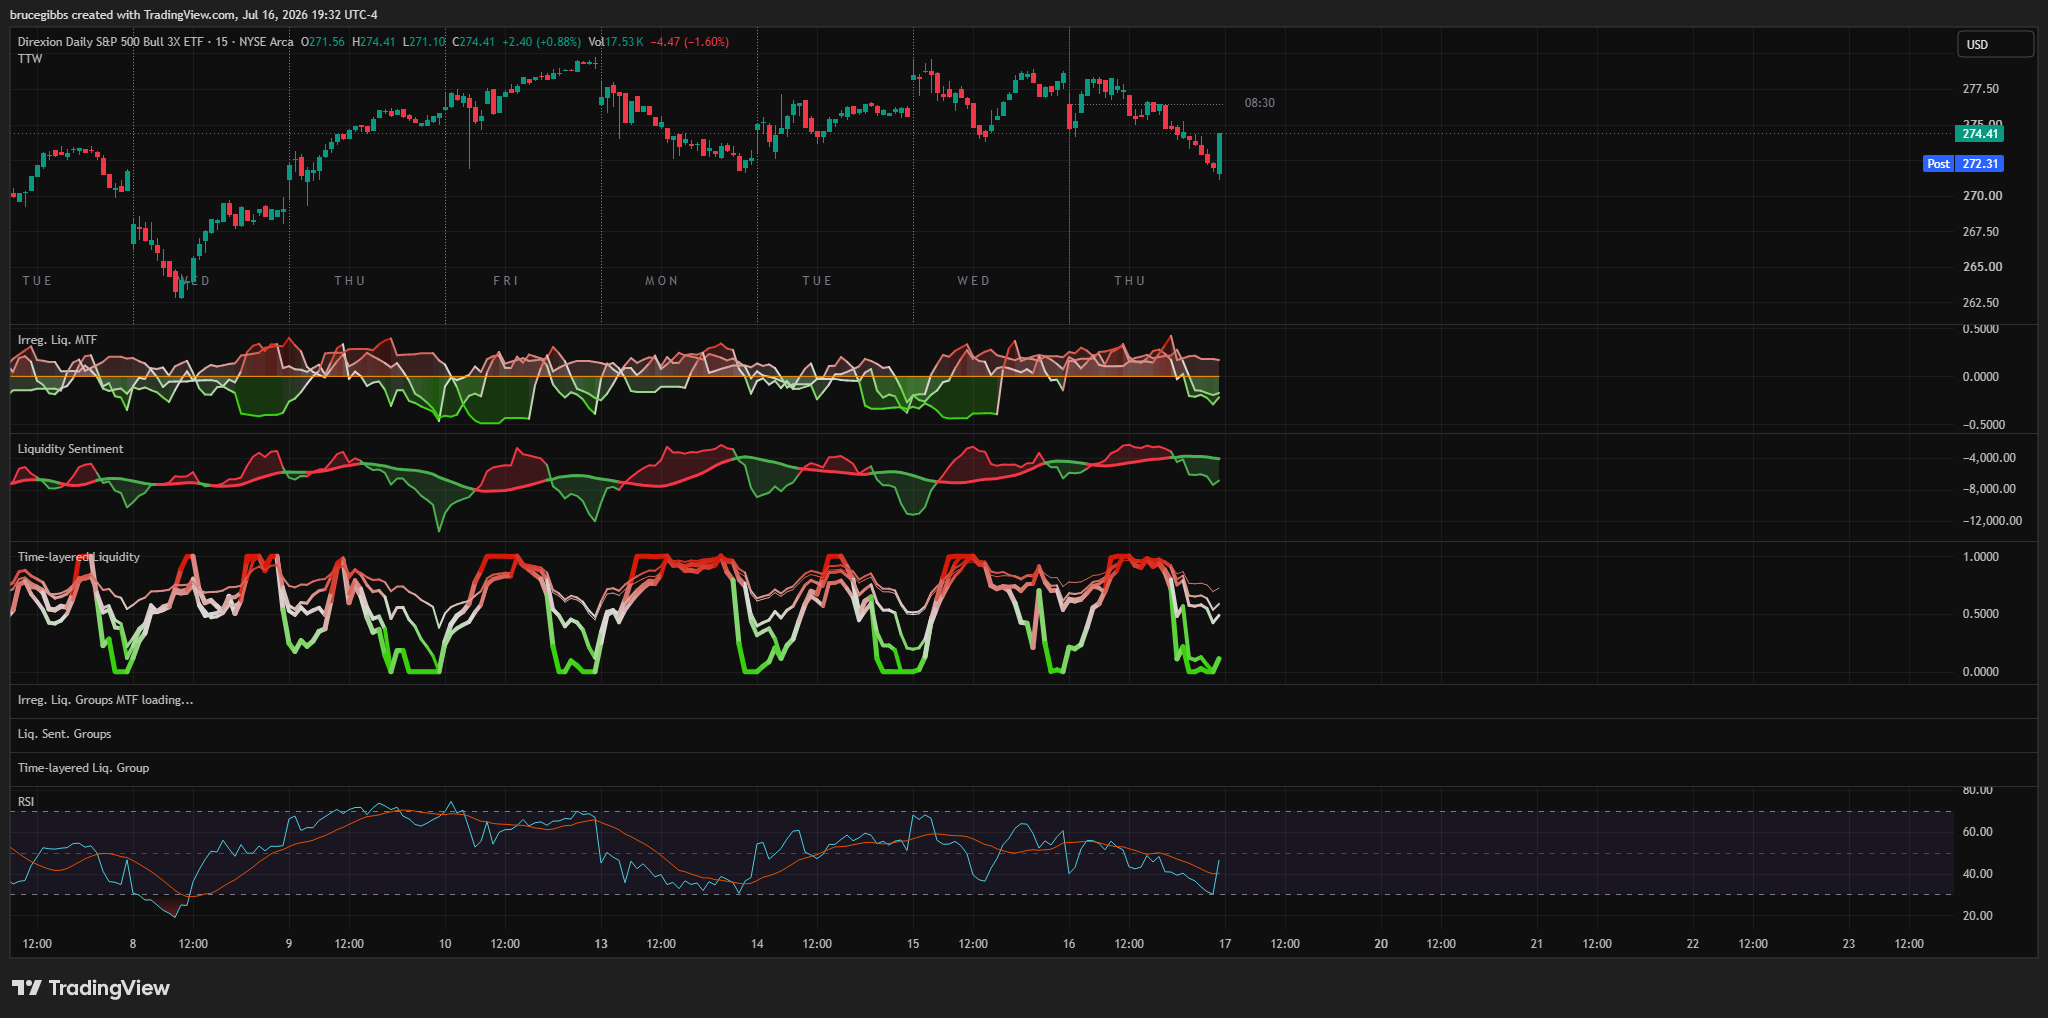Click date 13 on the time axis

tap(601, 944)
